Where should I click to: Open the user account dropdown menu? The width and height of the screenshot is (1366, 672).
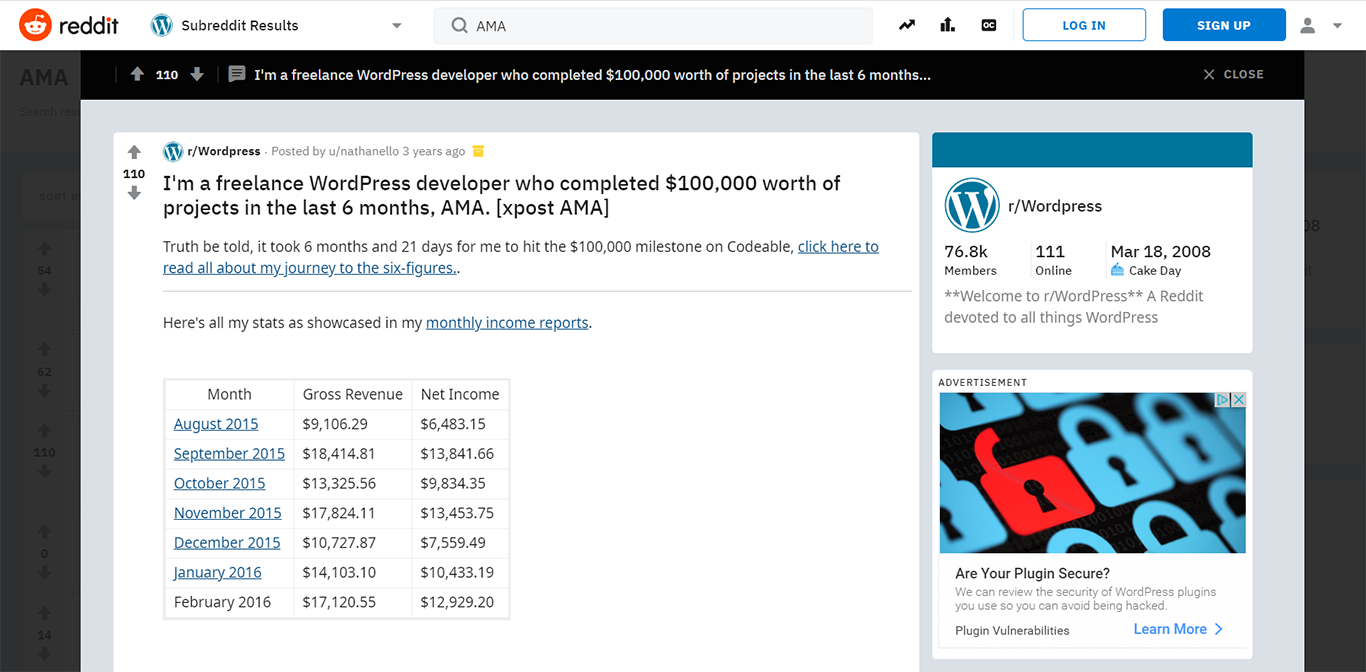[x=1321, y=26]
